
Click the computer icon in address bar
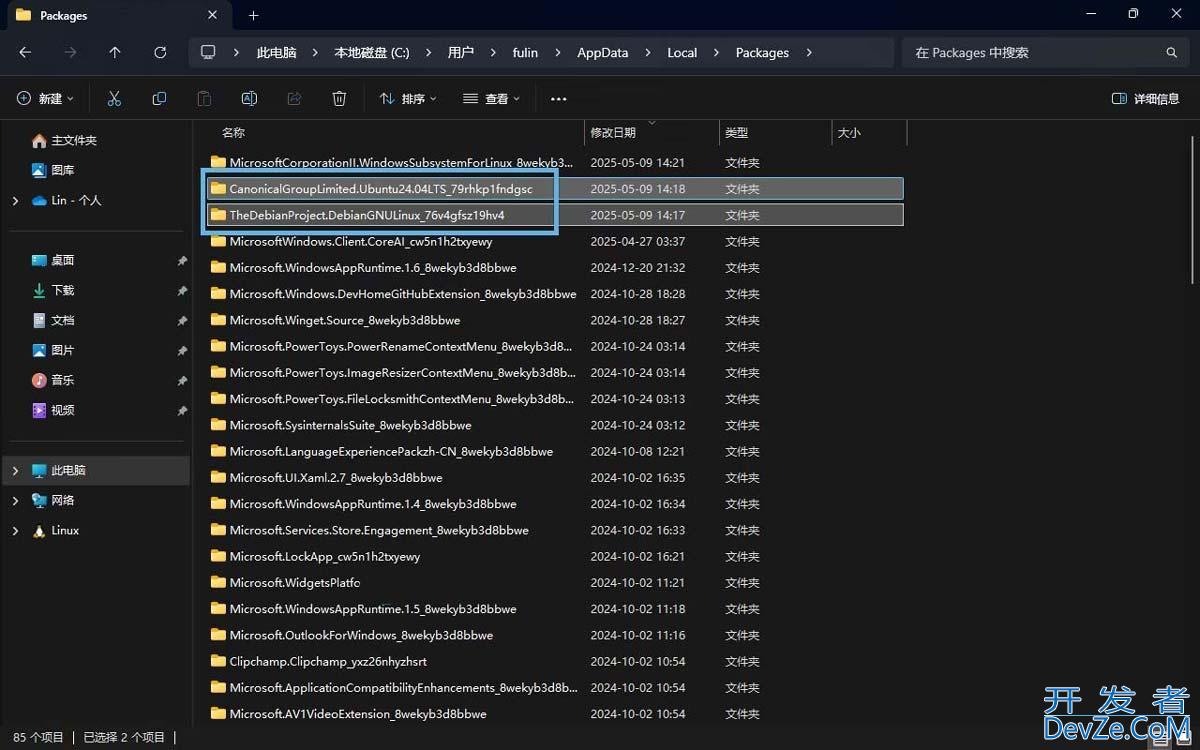click(x=208, y=52)
